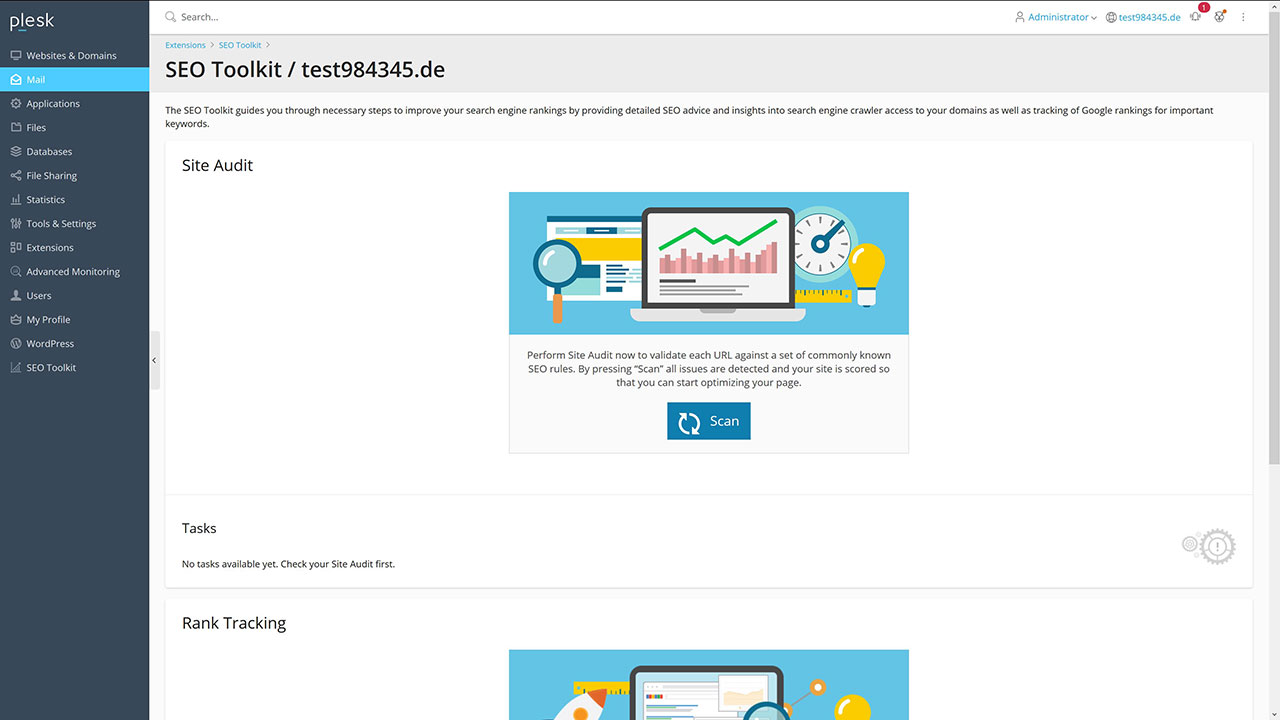Go to Extensions in sidebar
The width and height of the screenshot is (1280, 720).
[74, 248]
